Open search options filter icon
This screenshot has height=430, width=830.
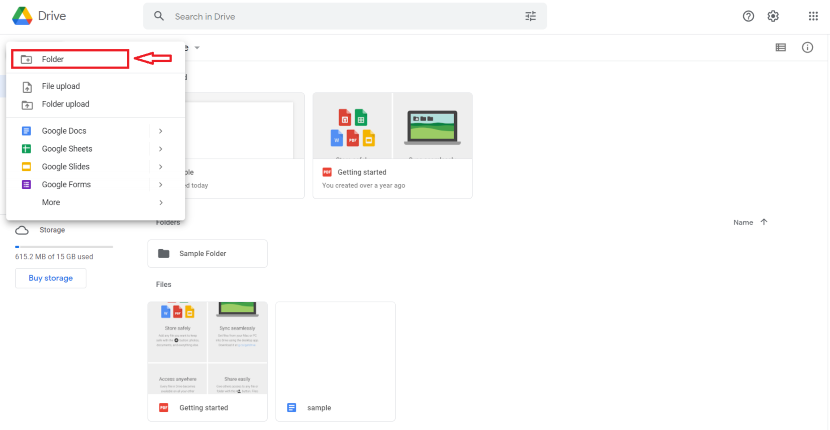tap(530, 16)
